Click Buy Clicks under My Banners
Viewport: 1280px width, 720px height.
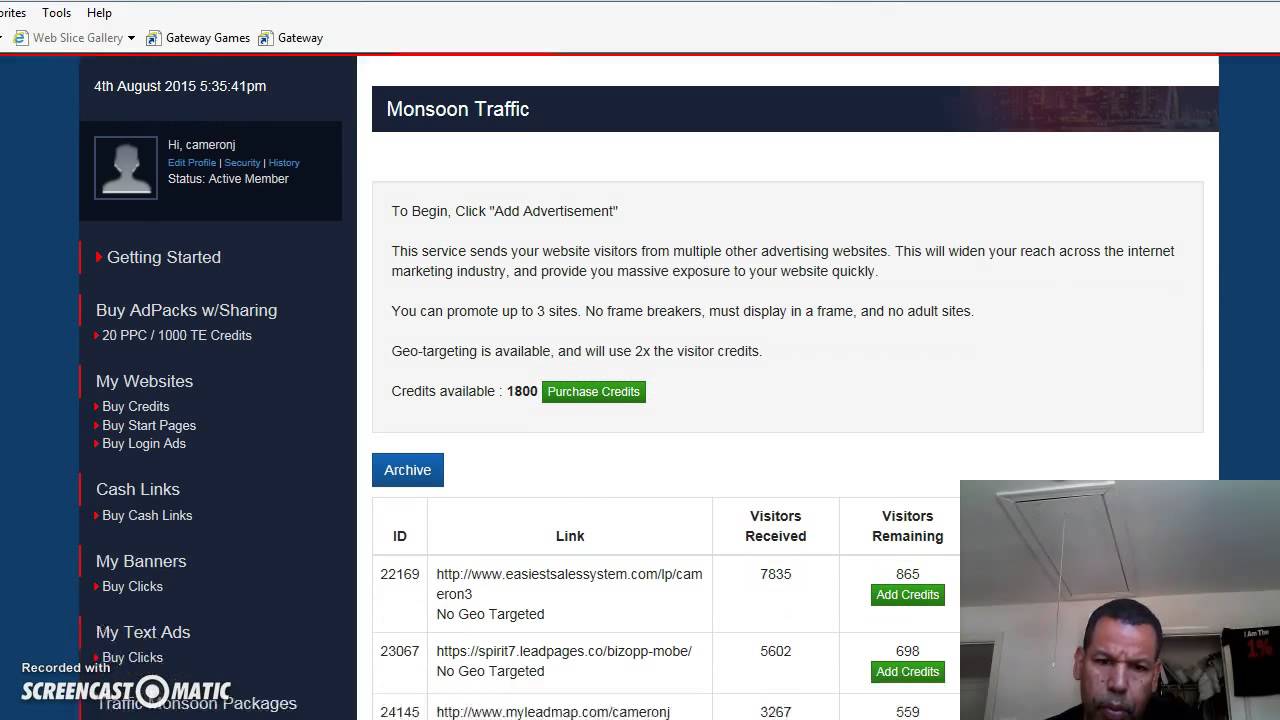(x=132, y=586)
